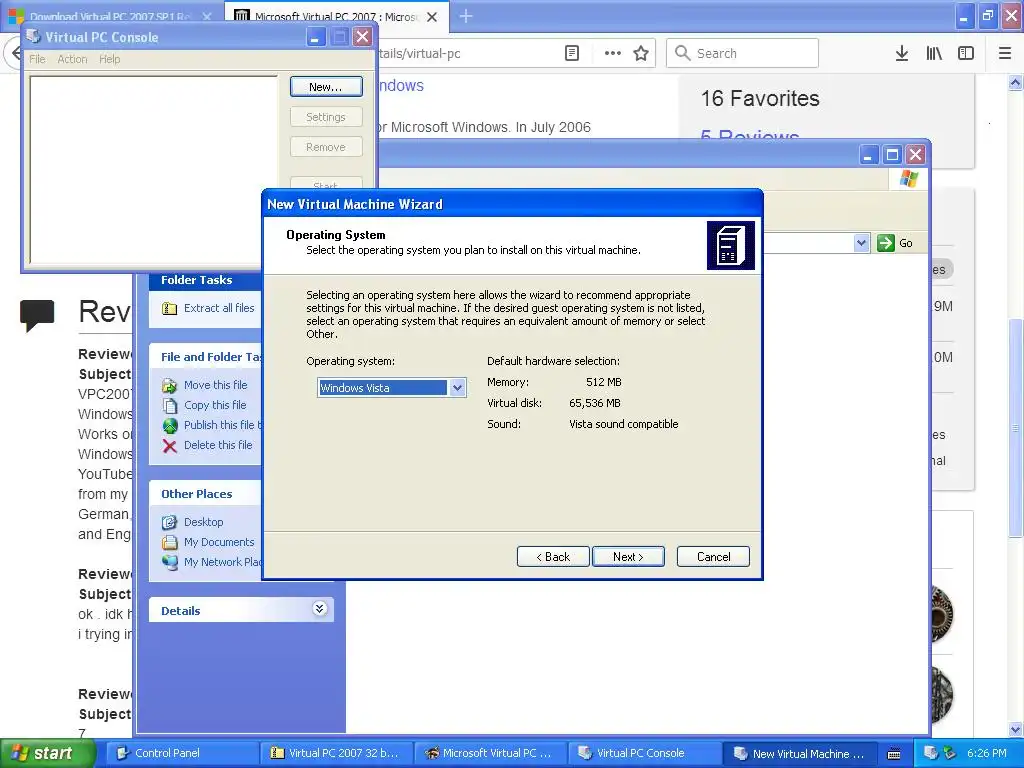Click the scroll-down arrow of the browser page
The height and width of the screenshot is (768, 1024).
pyautogui.click(x=1015, y=729)
